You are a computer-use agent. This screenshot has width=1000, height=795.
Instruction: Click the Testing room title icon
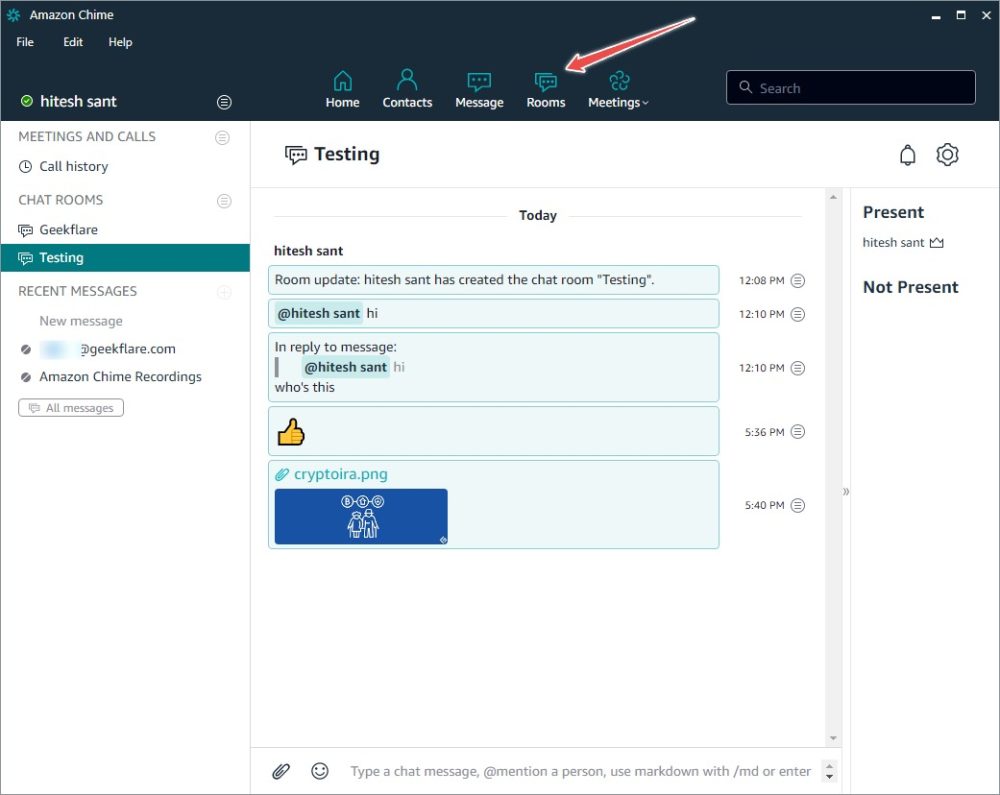295,155
